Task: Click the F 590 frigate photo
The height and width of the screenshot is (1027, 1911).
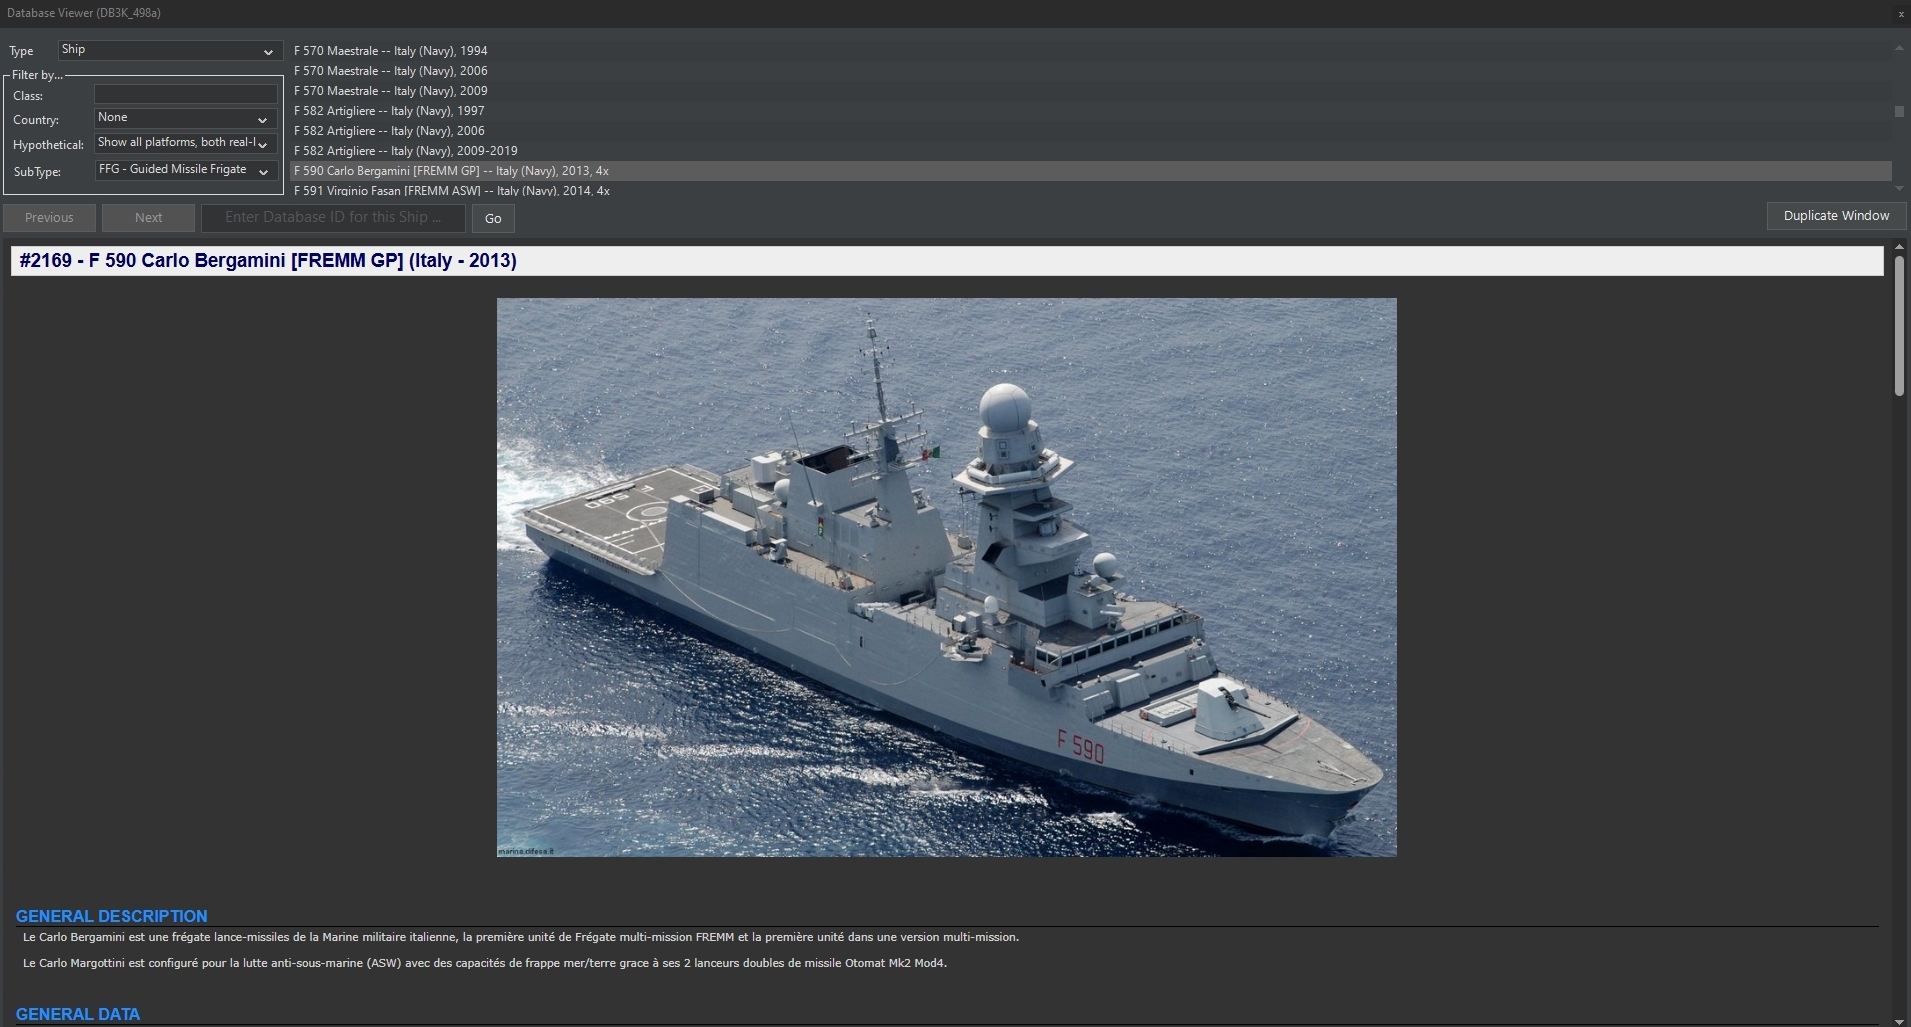Action: (x=947, y=577)
